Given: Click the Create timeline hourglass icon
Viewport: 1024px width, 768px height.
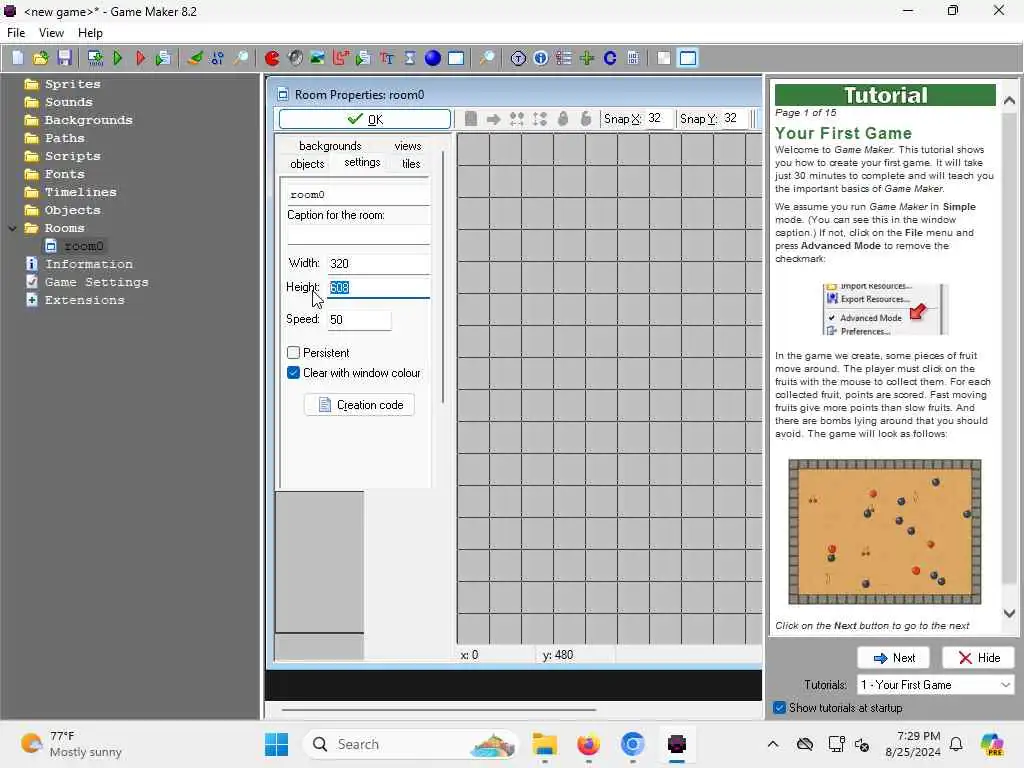Looking at the screenshot, I should pyautogui.click(x=409, y=58).
